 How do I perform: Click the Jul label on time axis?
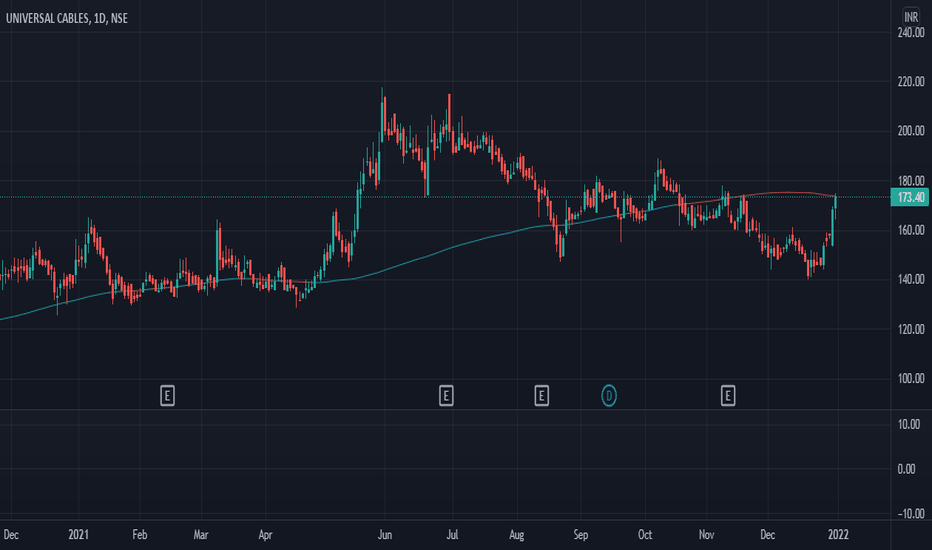click(x=452, y=535)
